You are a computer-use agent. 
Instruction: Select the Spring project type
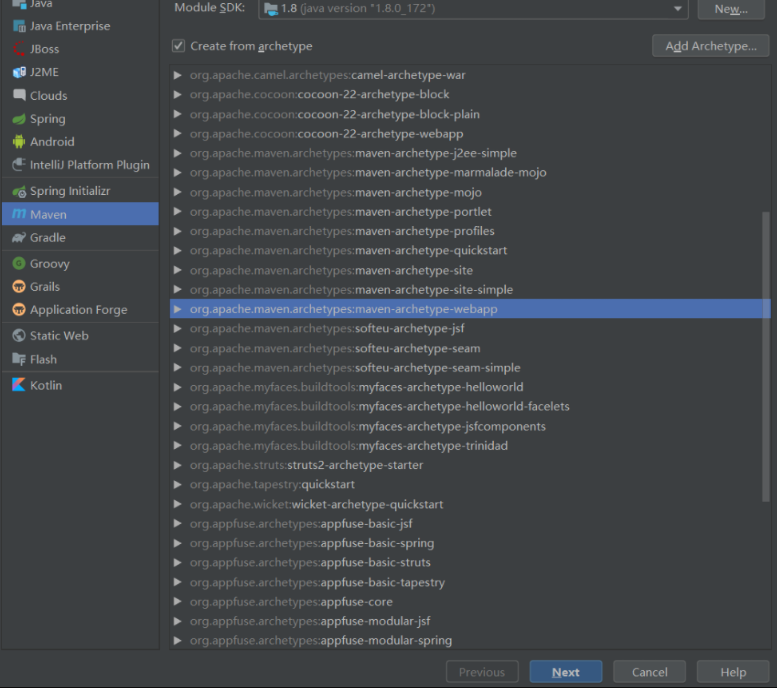(80, 119)
